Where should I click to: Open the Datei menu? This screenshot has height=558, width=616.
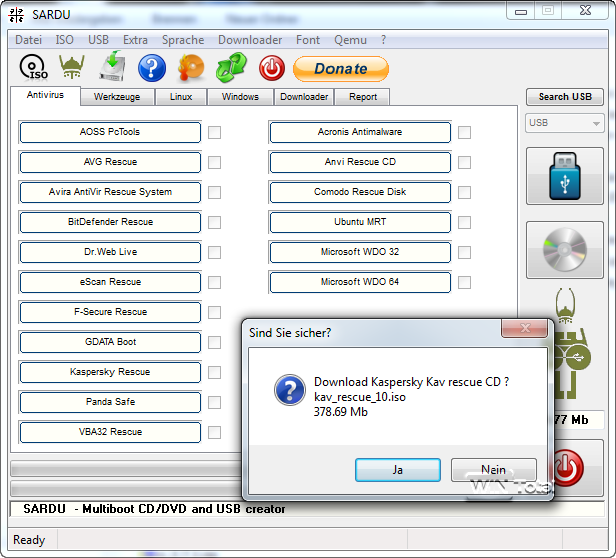[28, 40]
